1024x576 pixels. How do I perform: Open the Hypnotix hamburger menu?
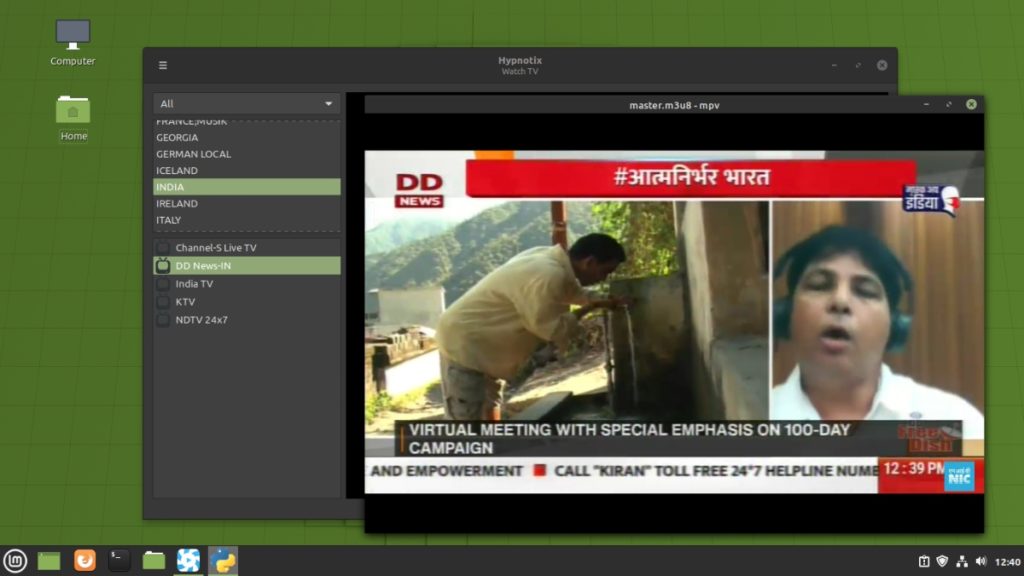162,65
